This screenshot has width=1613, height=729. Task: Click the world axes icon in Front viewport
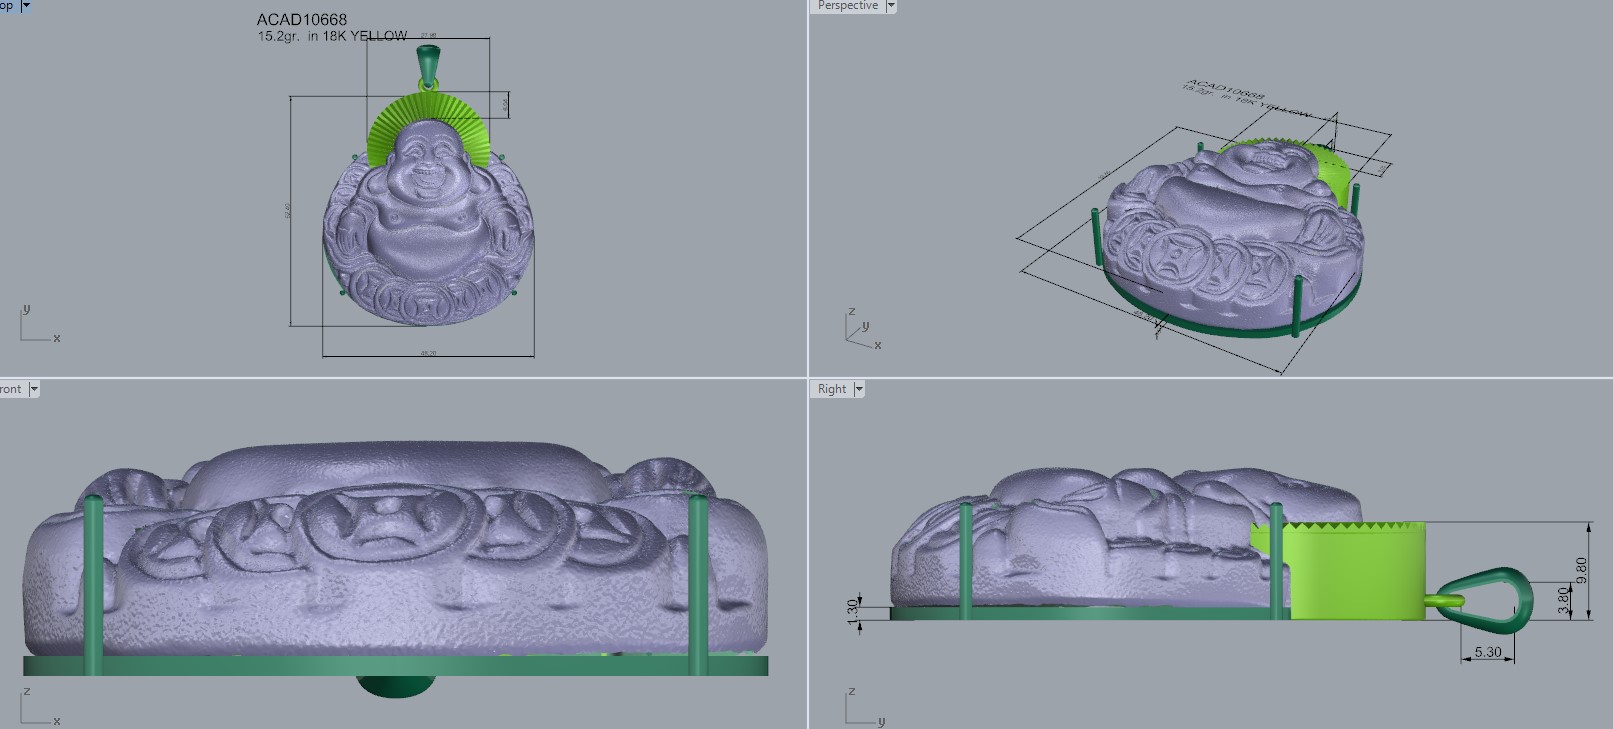click(40, 706)
